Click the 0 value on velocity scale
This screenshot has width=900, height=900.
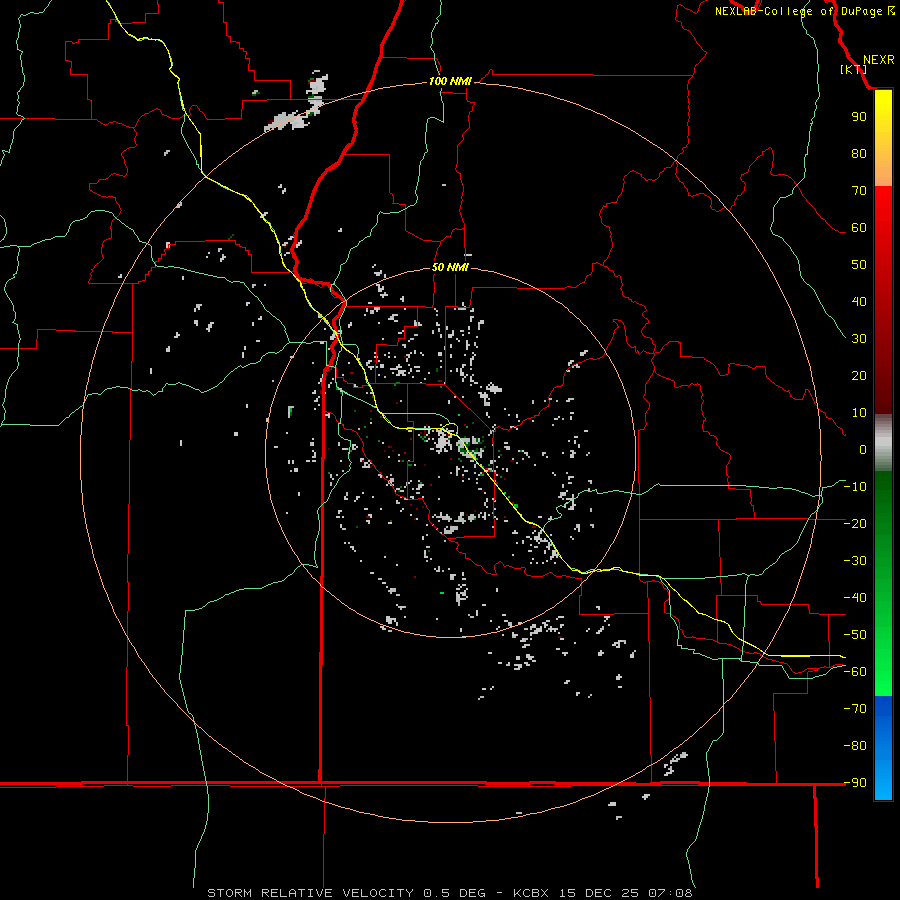pos(863,449)
